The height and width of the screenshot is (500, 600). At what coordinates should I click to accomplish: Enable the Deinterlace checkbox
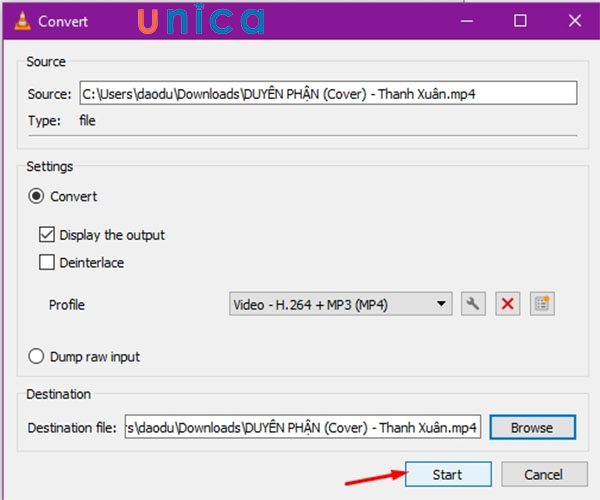pyautogui.click(x=47, y=262)
